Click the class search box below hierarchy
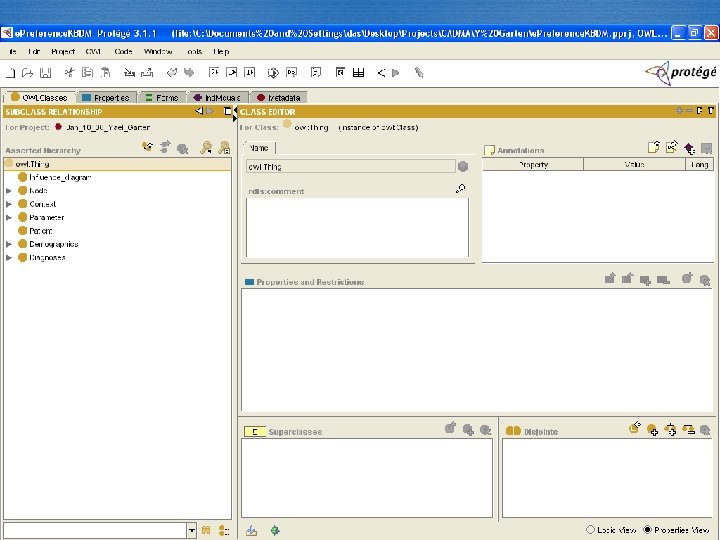Image resolution: width=720 pixels, height=540 pixels. point(95,530)
